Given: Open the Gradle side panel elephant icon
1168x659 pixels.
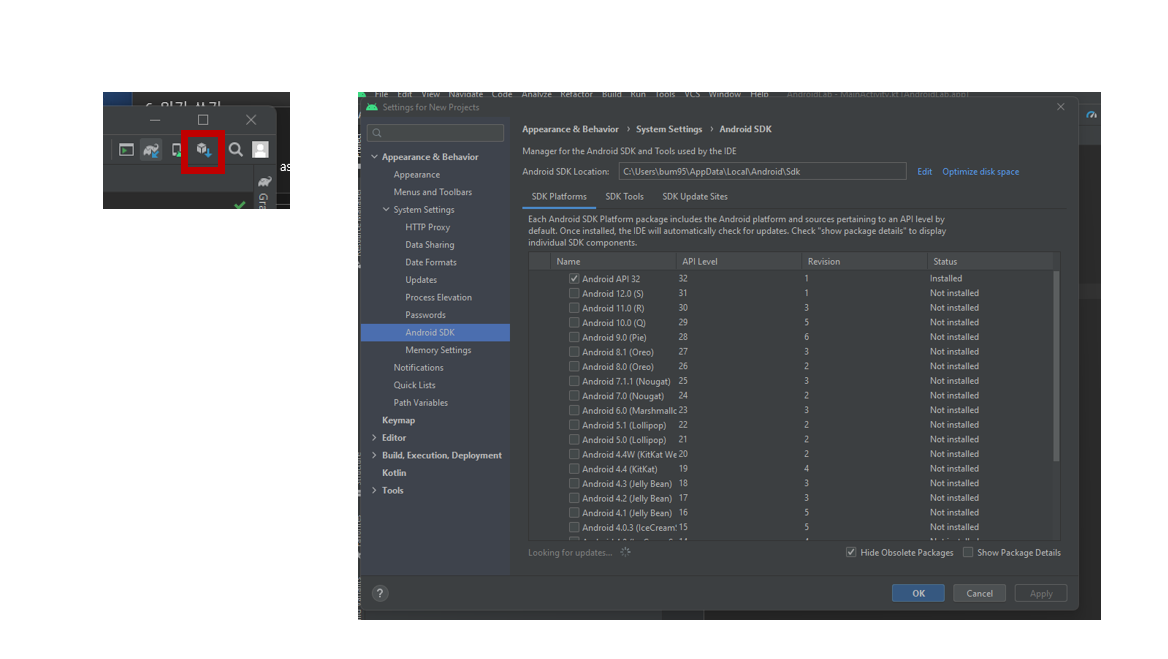Looking at the screenshot, I should click(x=264, y=182).
